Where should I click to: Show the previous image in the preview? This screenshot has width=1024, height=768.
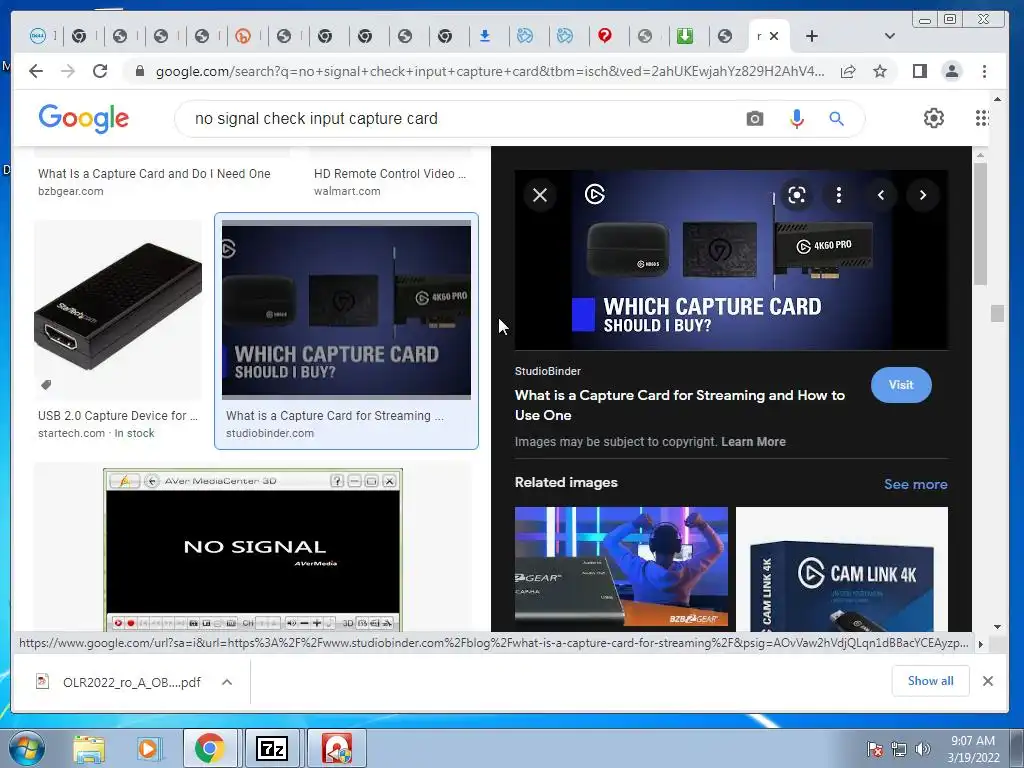[x=881, y=195]
